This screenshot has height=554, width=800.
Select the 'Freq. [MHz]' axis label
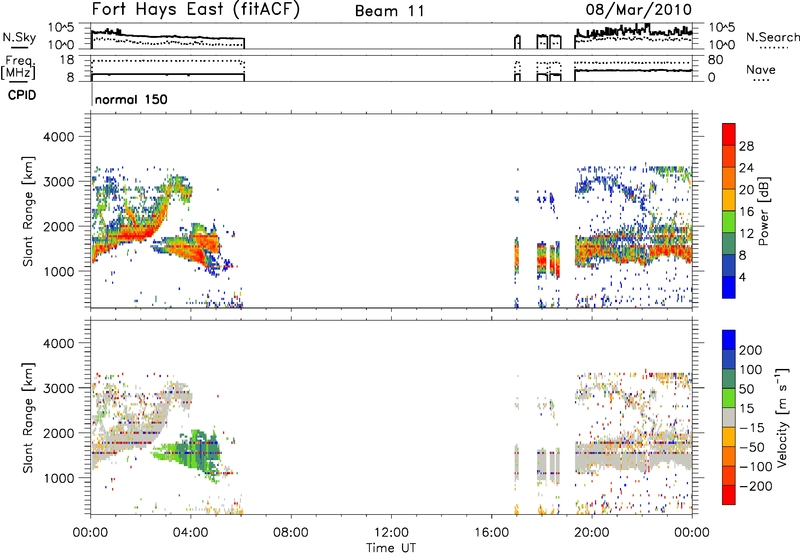[x=19, y=67]
